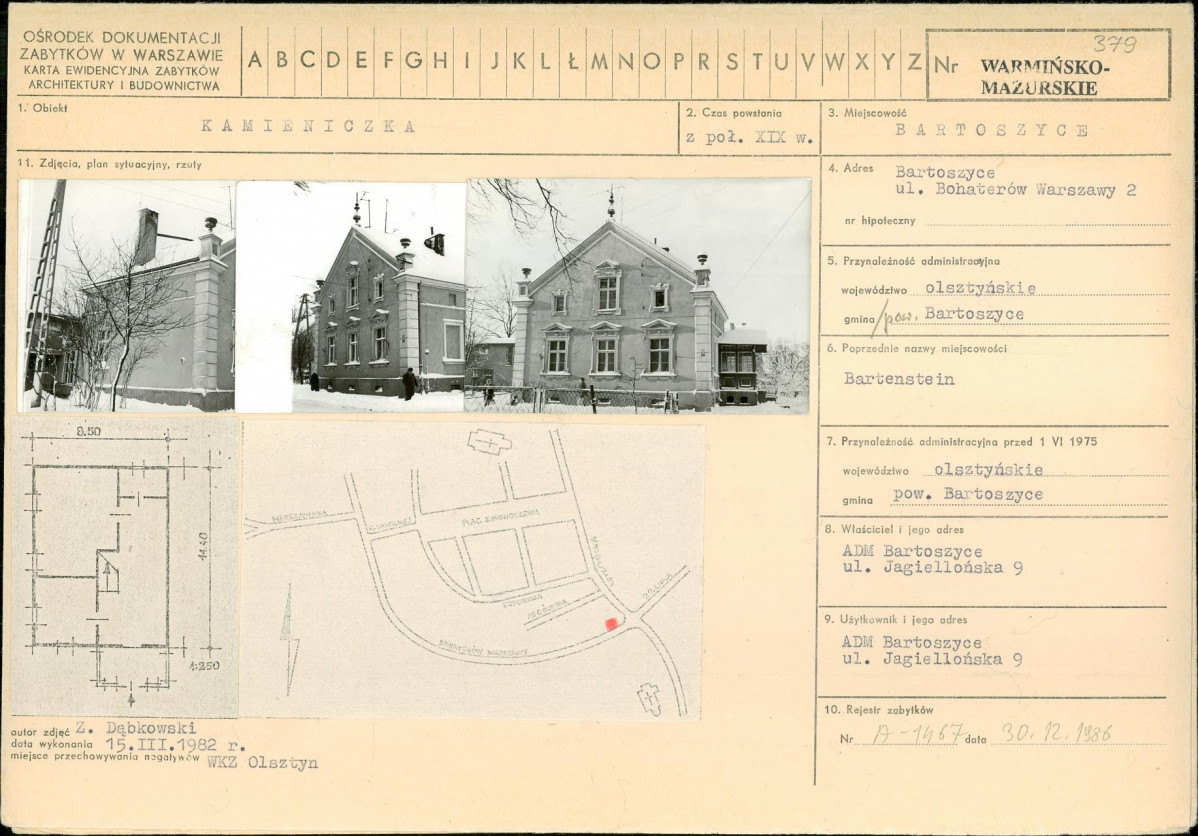1198x836 pixels.
Task: Select letter K in the alphabet index
Action: pyautogui.click(x=519, y=60)
